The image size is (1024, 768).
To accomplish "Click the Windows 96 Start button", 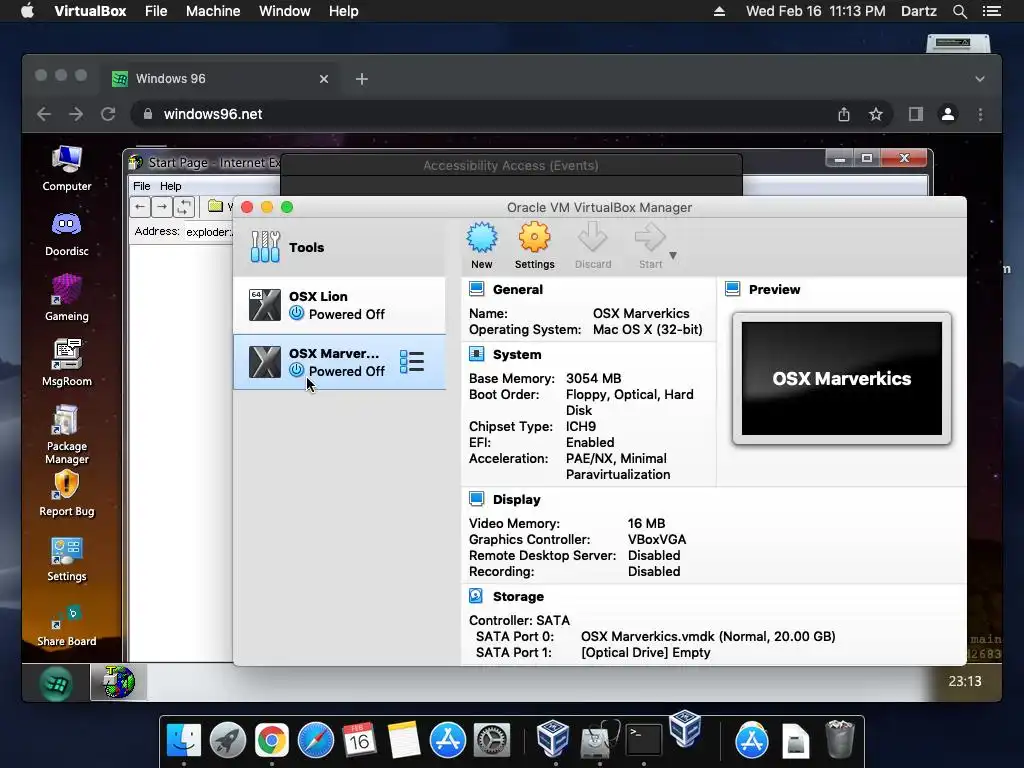I will [x=56, y=683].
